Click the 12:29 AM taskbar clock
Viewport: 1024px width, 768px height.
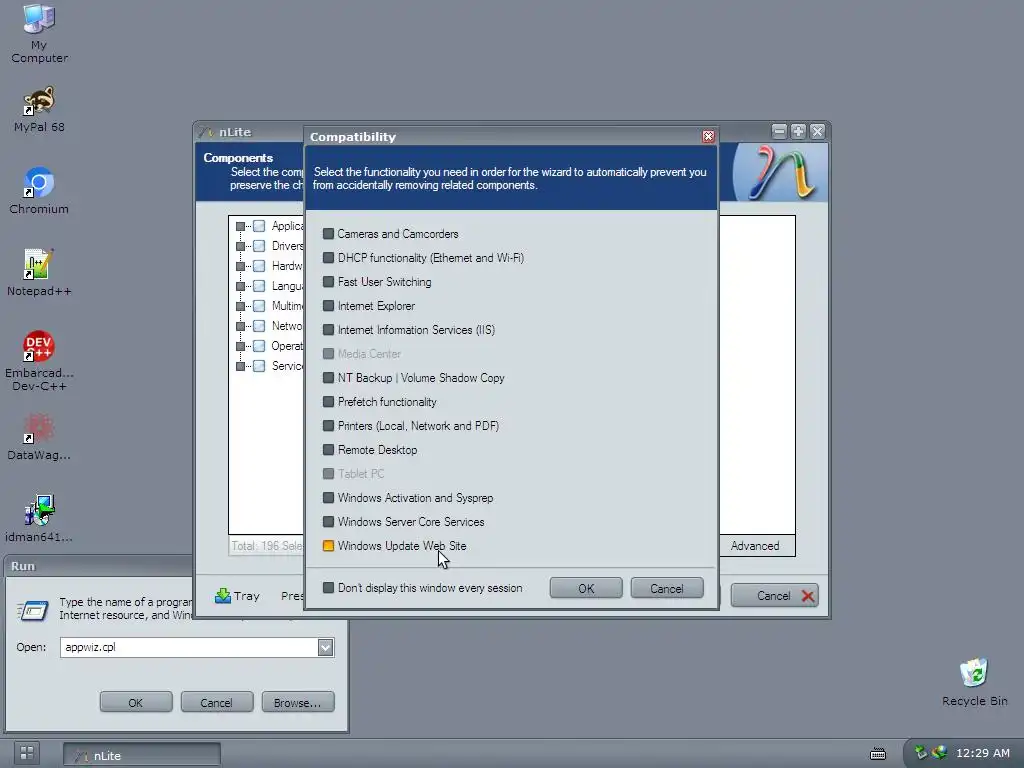982,753
